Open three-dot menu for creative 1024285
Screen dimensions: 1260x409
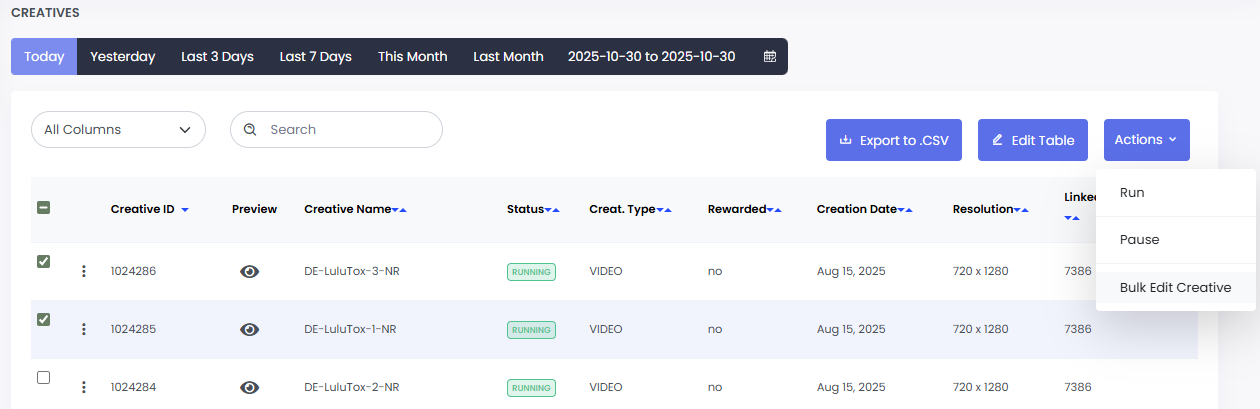84,329
